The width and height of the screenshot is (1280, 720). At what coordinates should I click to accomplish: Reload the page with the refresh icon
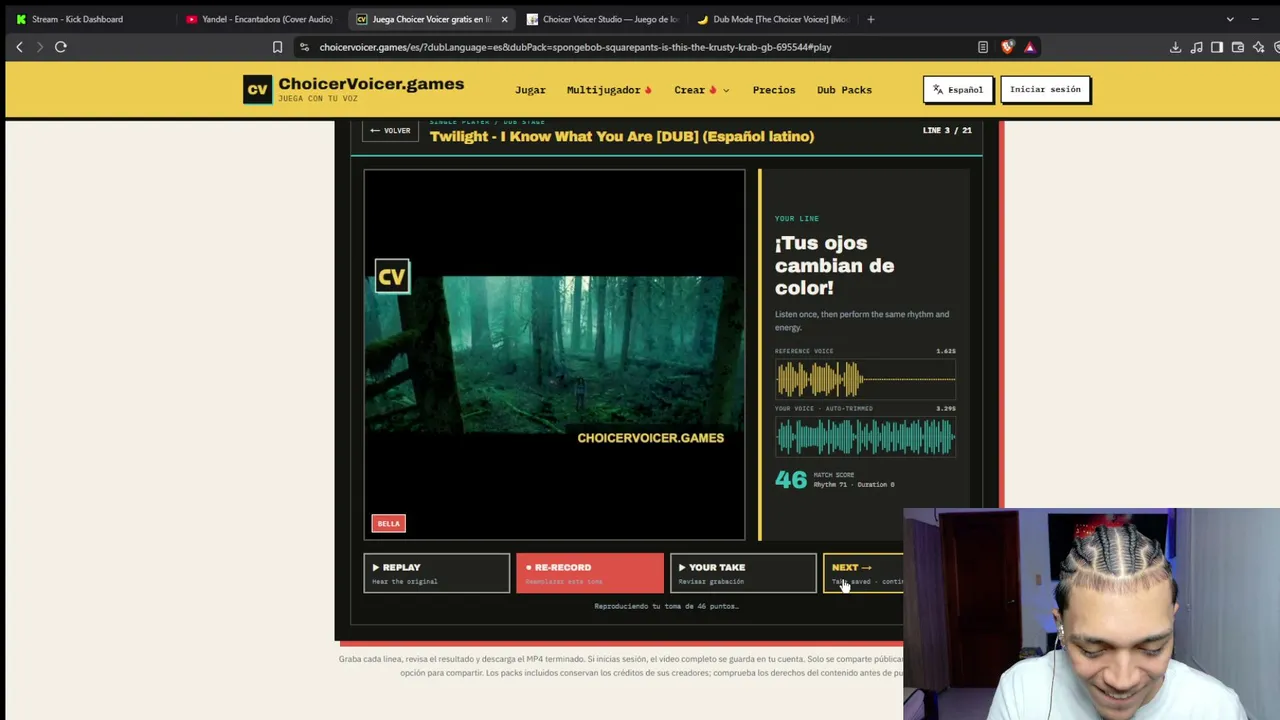[x=61, y=47]
